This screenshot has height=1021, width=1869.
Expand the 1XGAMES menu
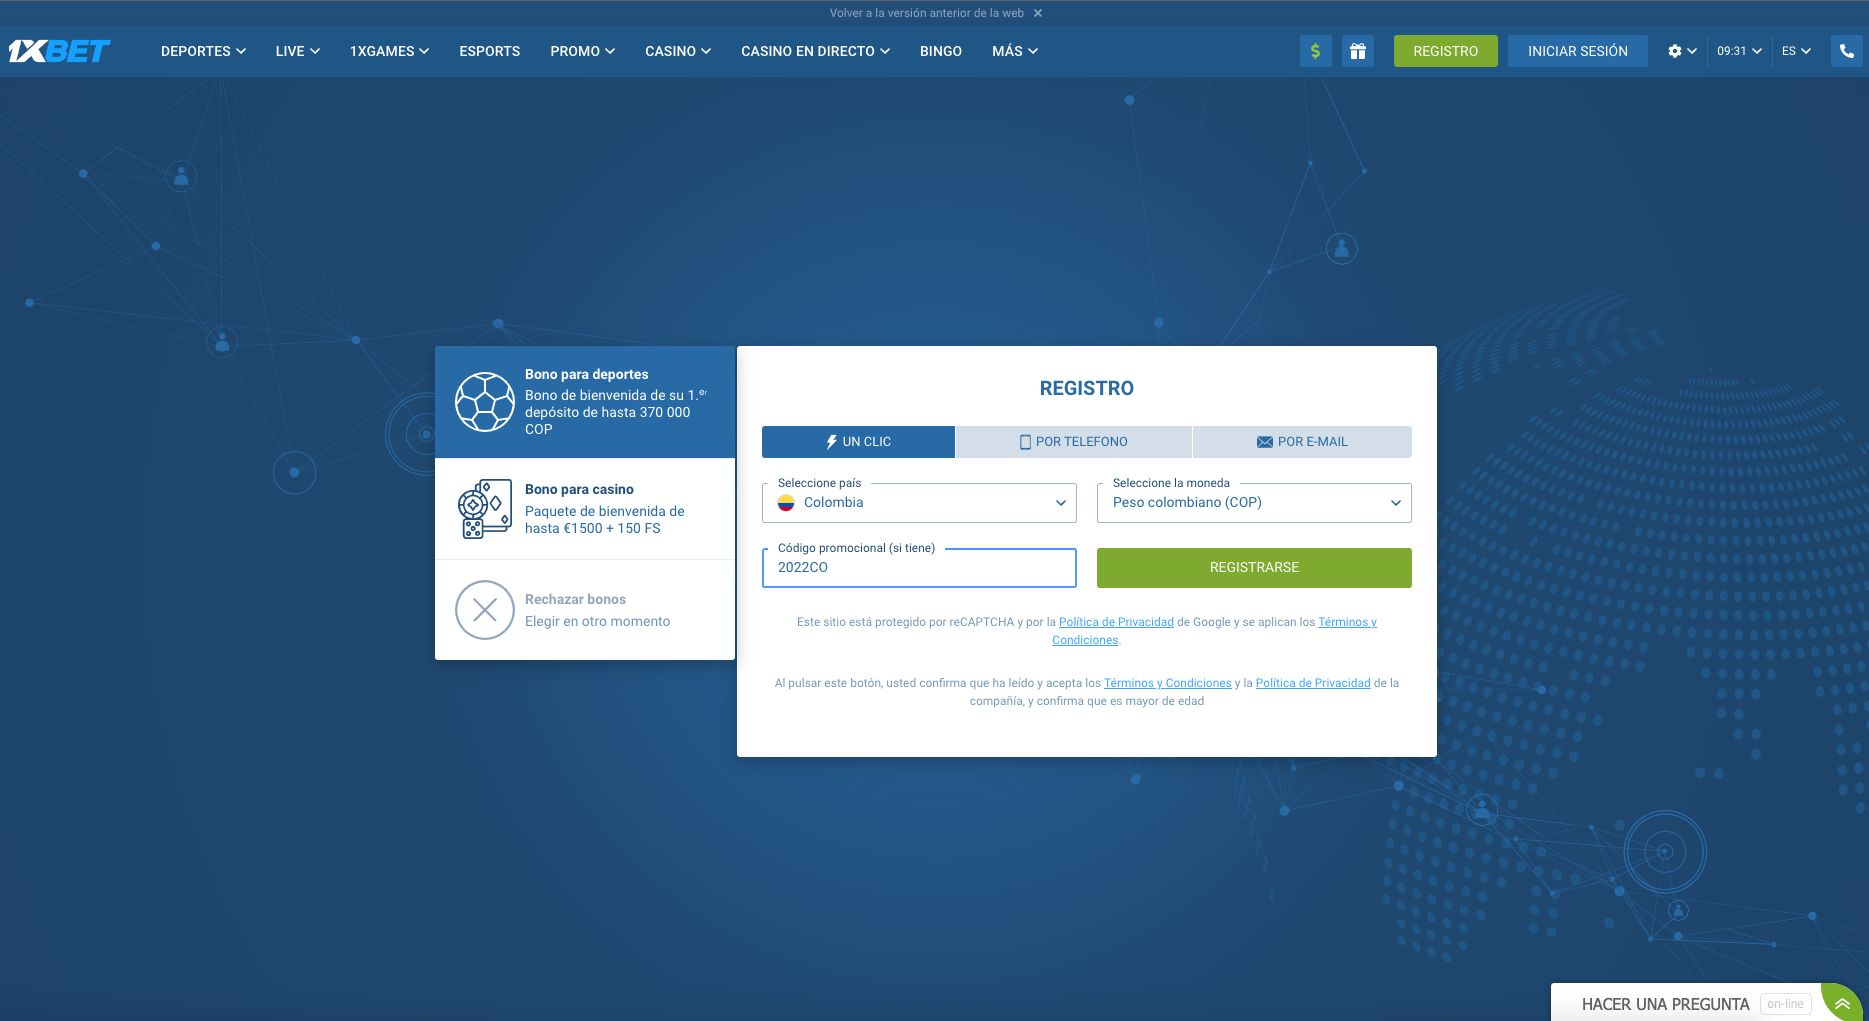click(389, 51)
